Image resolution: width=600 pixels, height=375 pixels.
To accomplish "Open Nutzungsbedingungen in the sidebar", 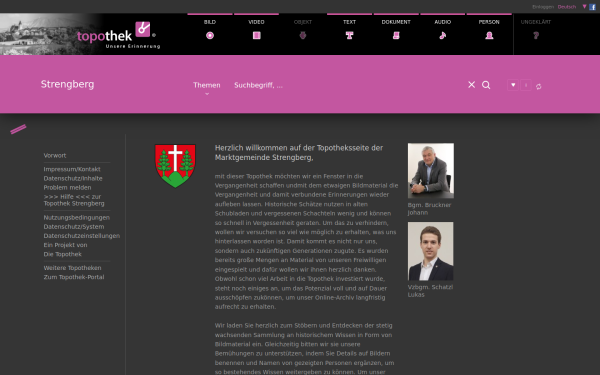I will 77,217.
